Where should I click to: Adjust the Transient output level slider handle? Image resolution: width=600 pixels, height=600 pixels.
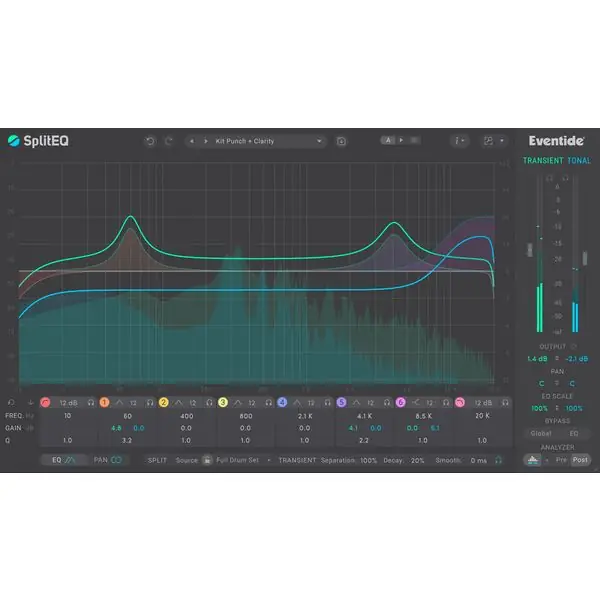[530, 249]
